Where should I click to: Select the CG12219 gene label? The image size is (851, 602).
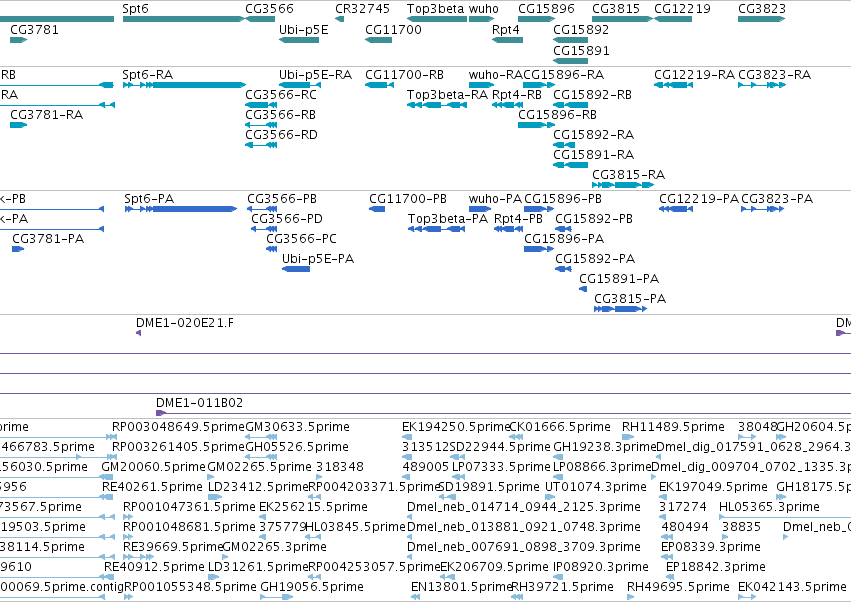click(682, 9)
